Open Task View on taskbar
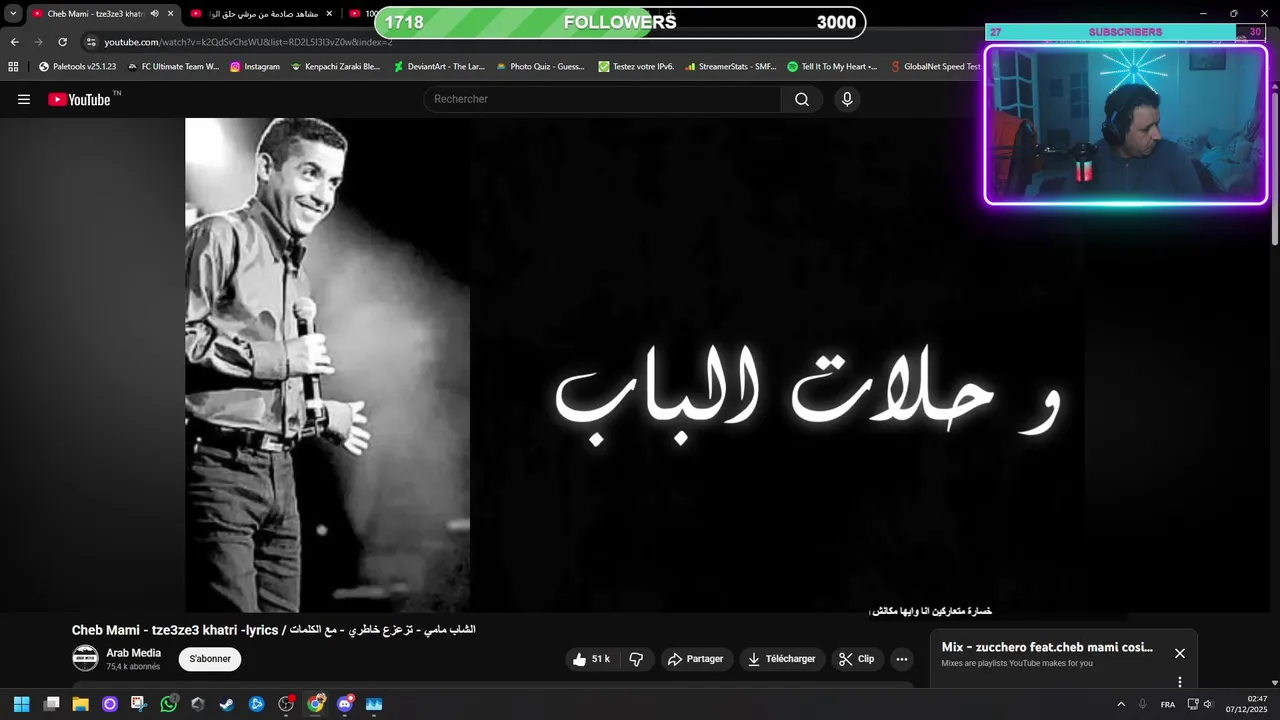1280x720 pixels. (x=51, y=704)
